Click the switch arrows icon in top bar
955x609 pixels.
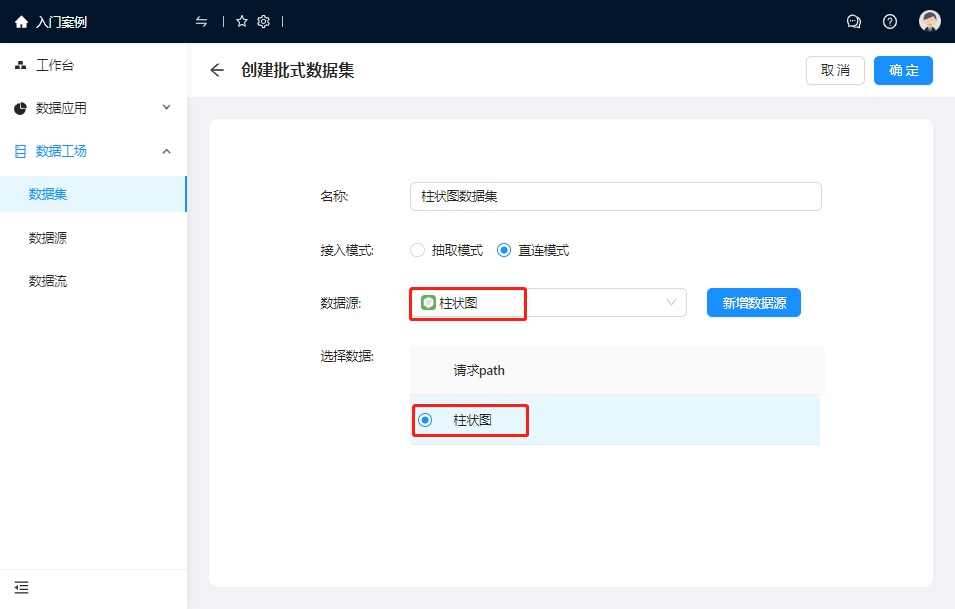[x=202, y=22]
